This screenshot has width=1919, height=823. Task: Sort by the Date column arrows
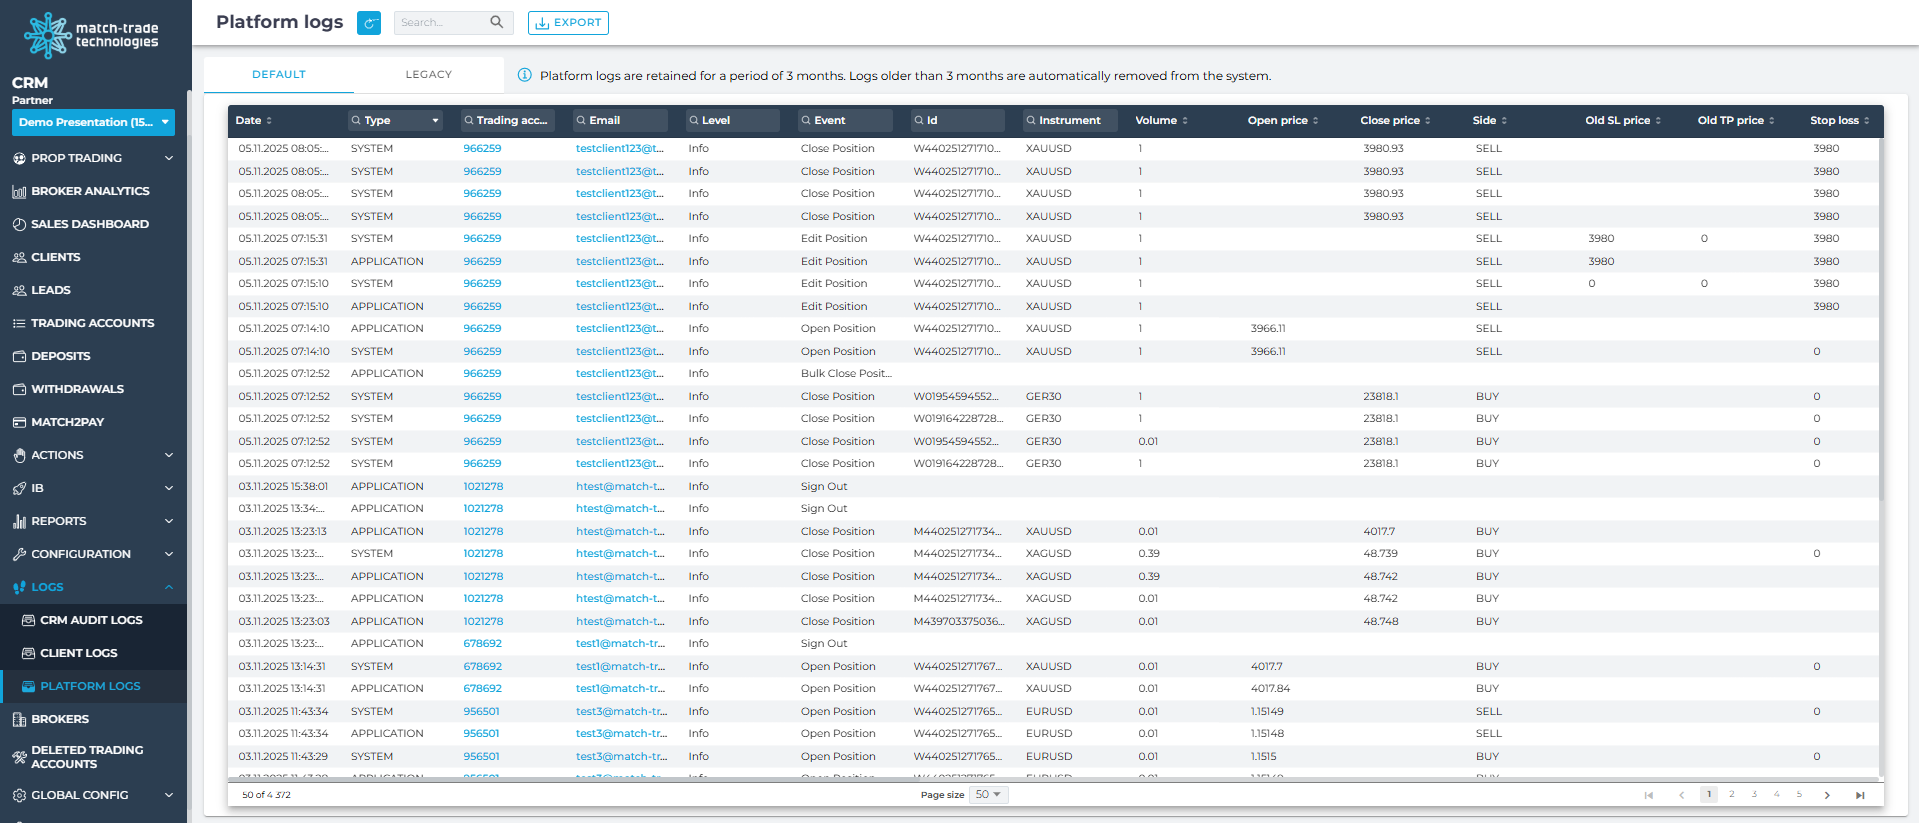(x=269, y=121)
